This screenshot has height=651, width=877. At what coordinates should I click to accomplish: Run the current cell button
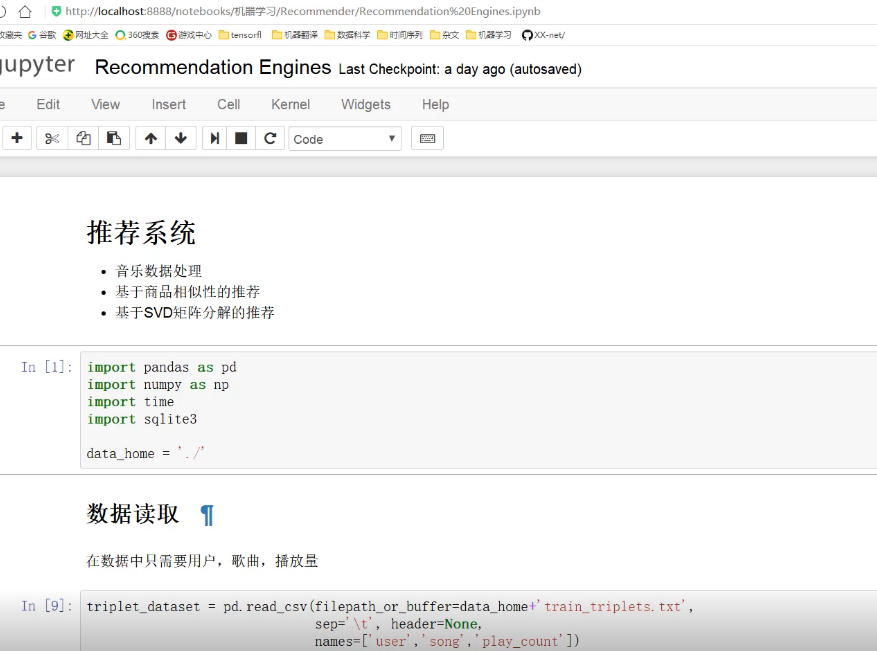pyautogui.click(x=214, y=139)
